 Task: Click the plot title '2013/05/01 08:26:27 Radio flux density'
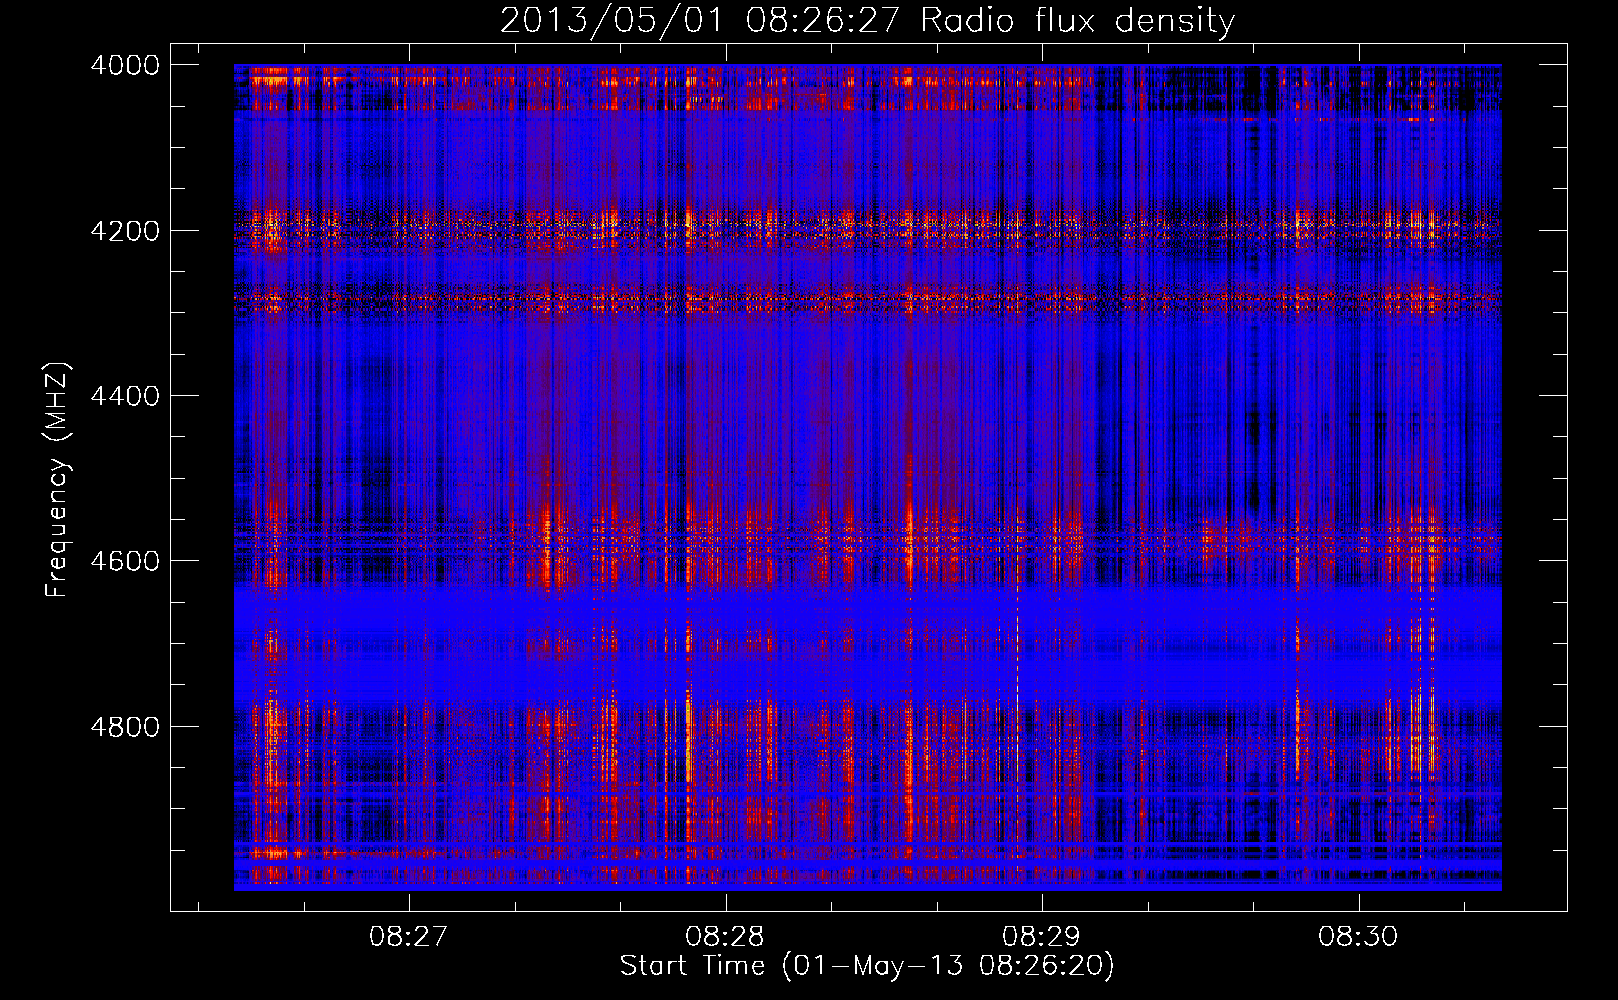(x=867, y=20)
